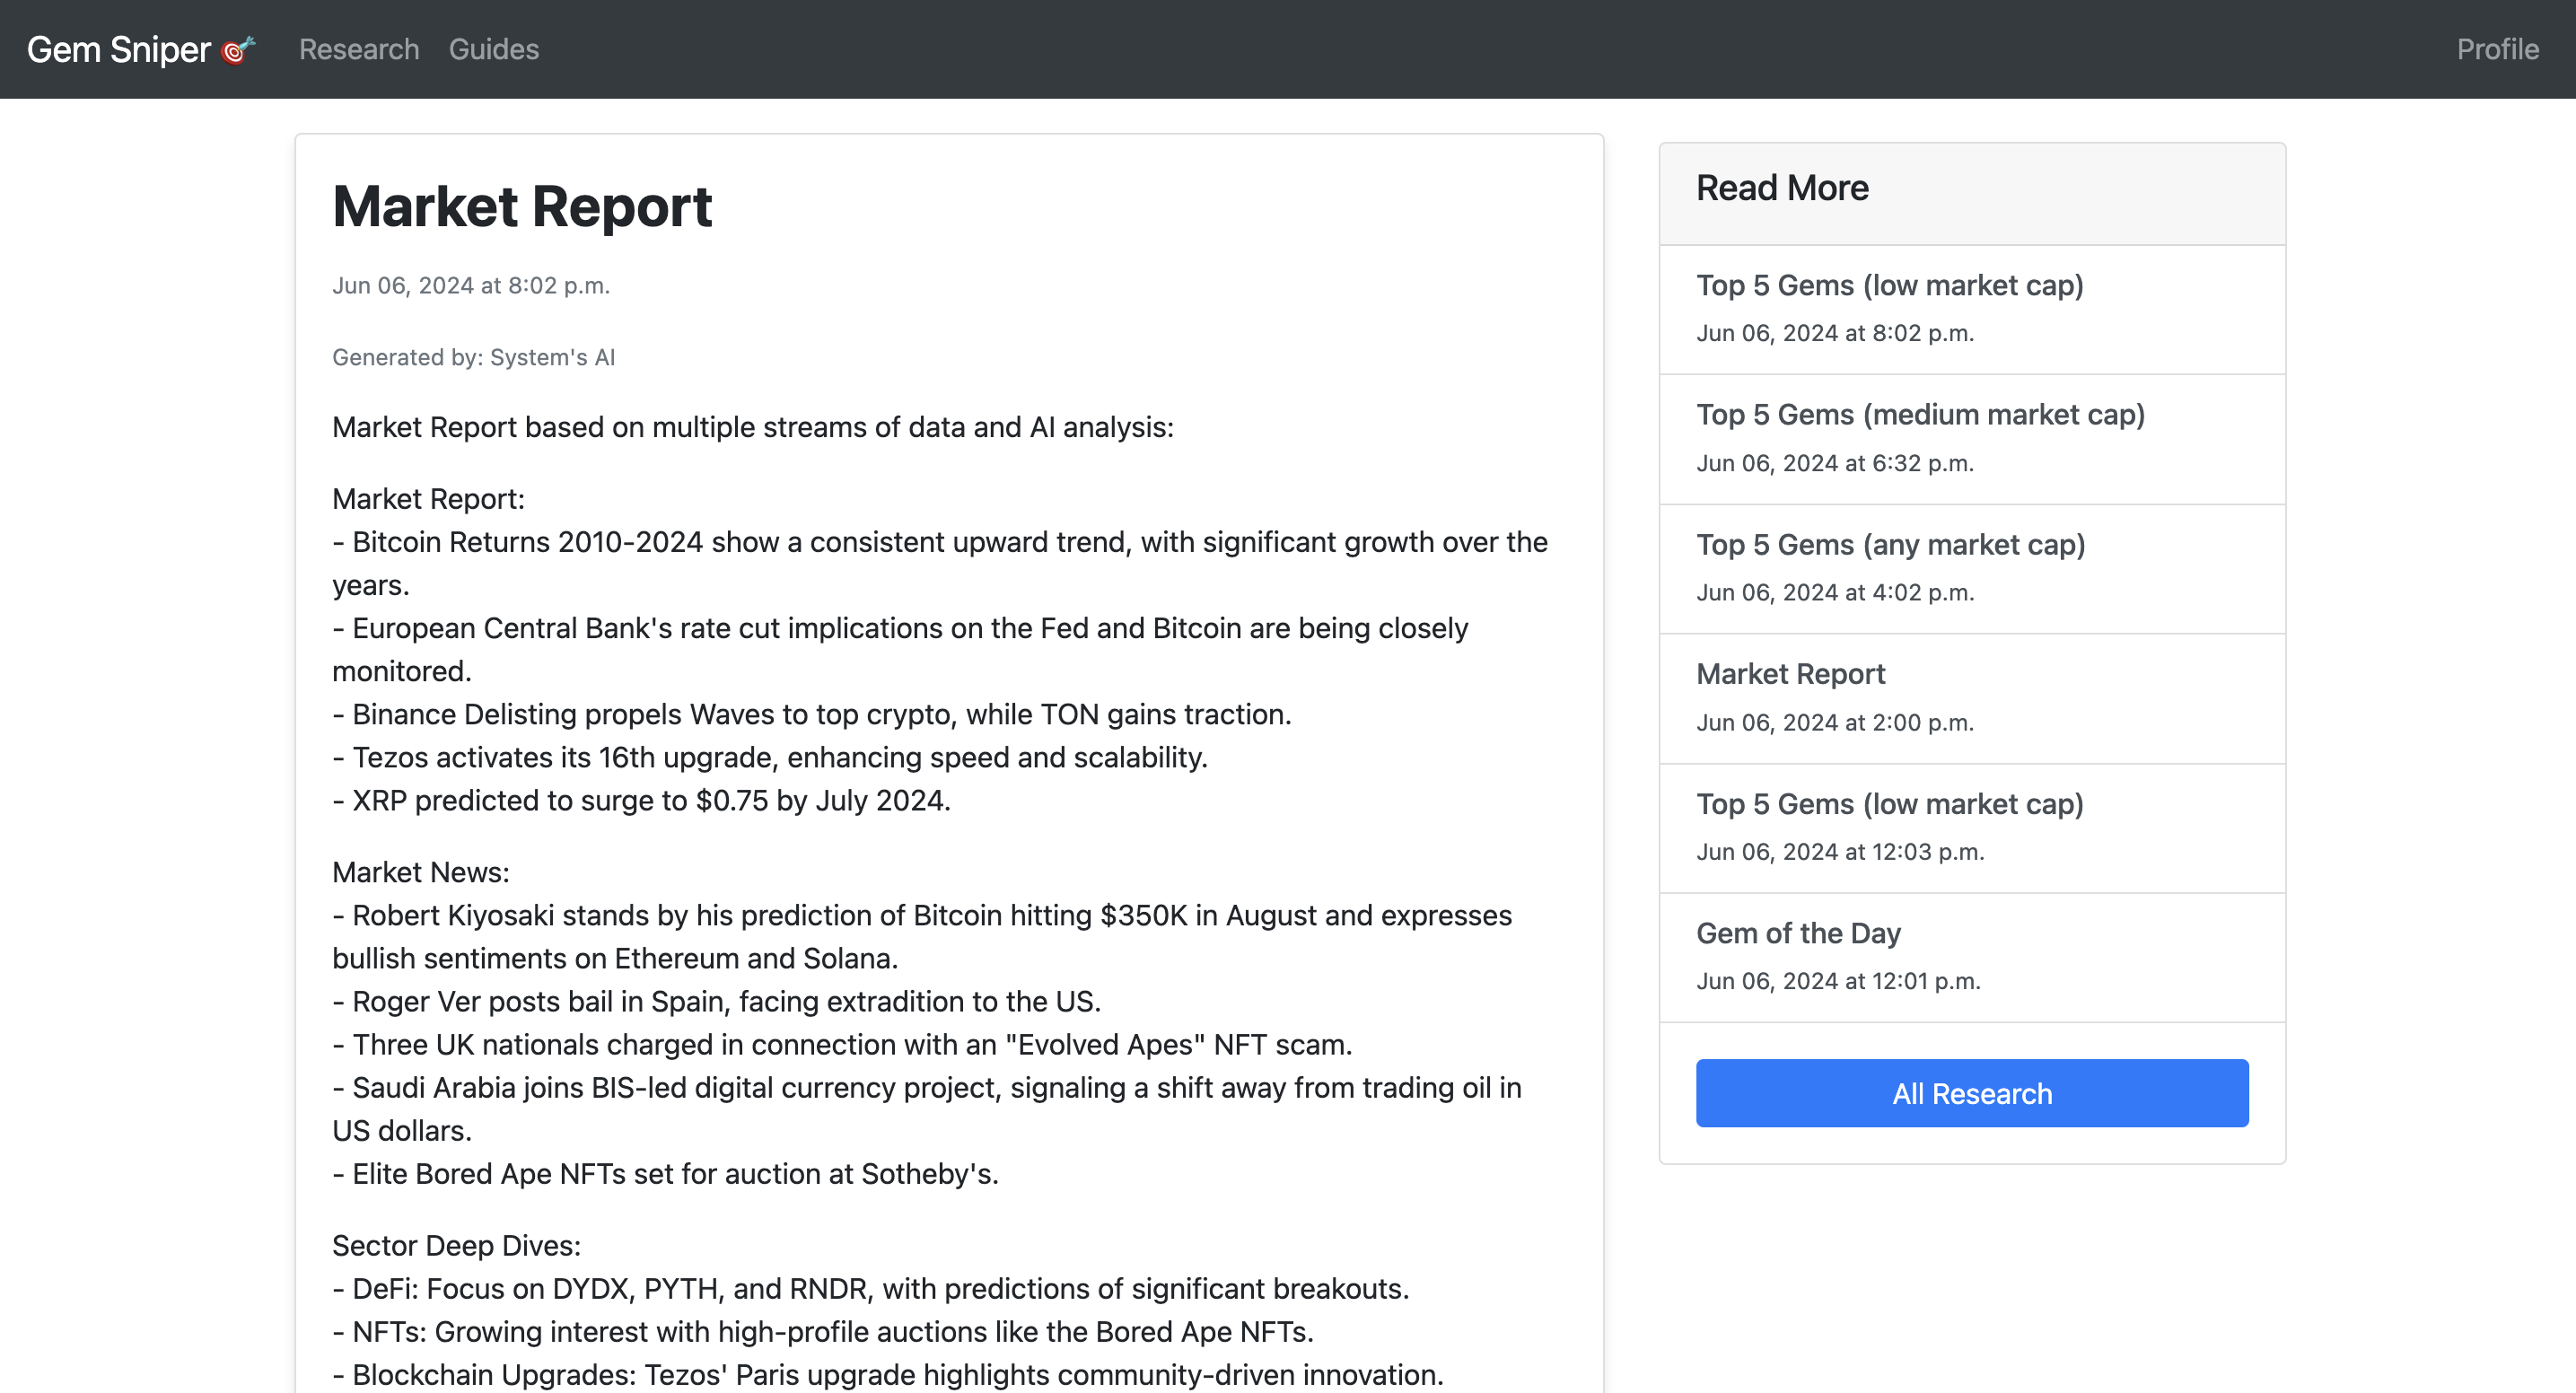The image size is (2576, 1393).
Task: Open the Gem of the Day entry
Action: (x=1798, y=933)
